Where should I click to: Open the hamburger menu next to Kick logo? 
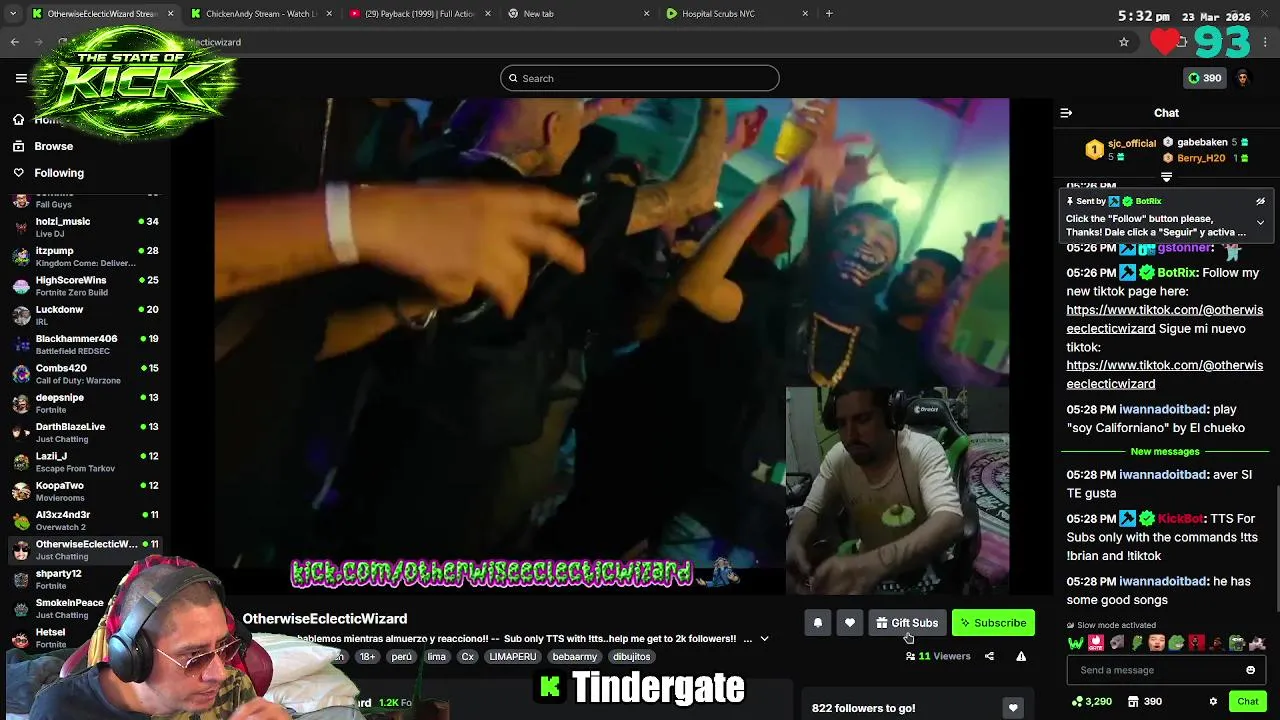[x=21, y=78]
